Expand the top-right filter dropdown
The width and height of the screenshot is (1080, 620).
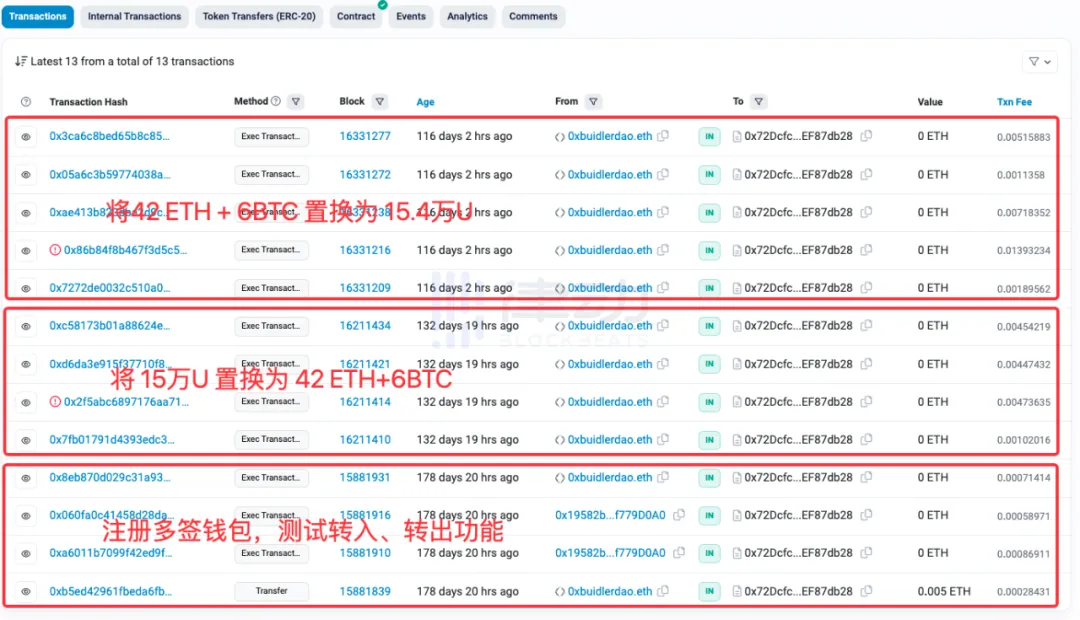(1039, 62)
